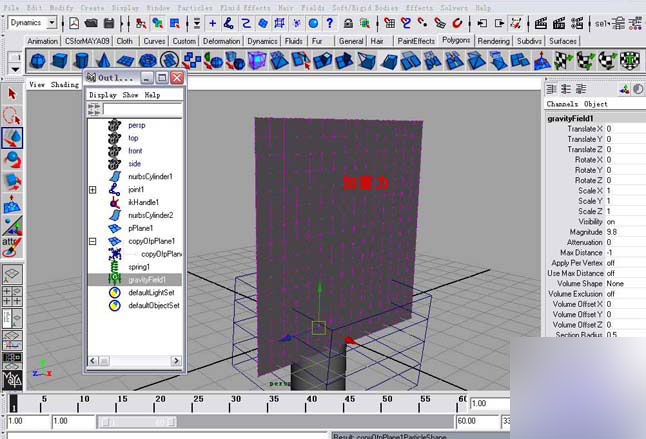This screenshot has height=439, width=646.
Task: Open Outliner Display menu
Action: click(103, 95)
